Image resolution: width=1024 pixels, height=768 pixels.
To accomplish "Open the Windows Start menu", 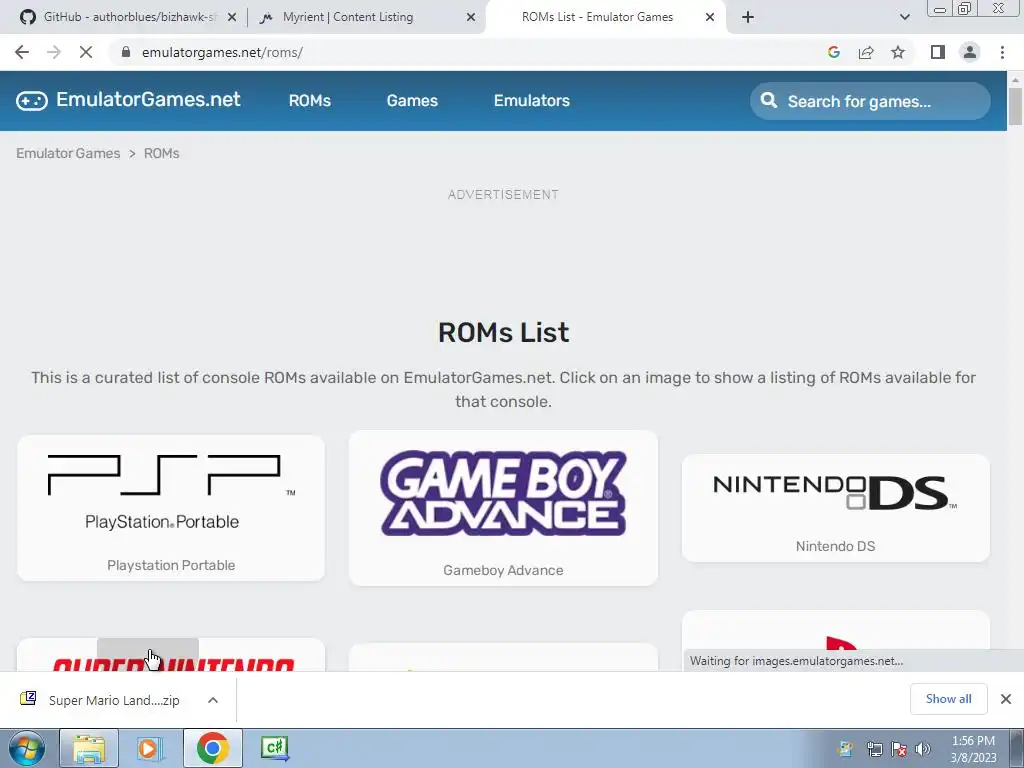I will point(27,748).
